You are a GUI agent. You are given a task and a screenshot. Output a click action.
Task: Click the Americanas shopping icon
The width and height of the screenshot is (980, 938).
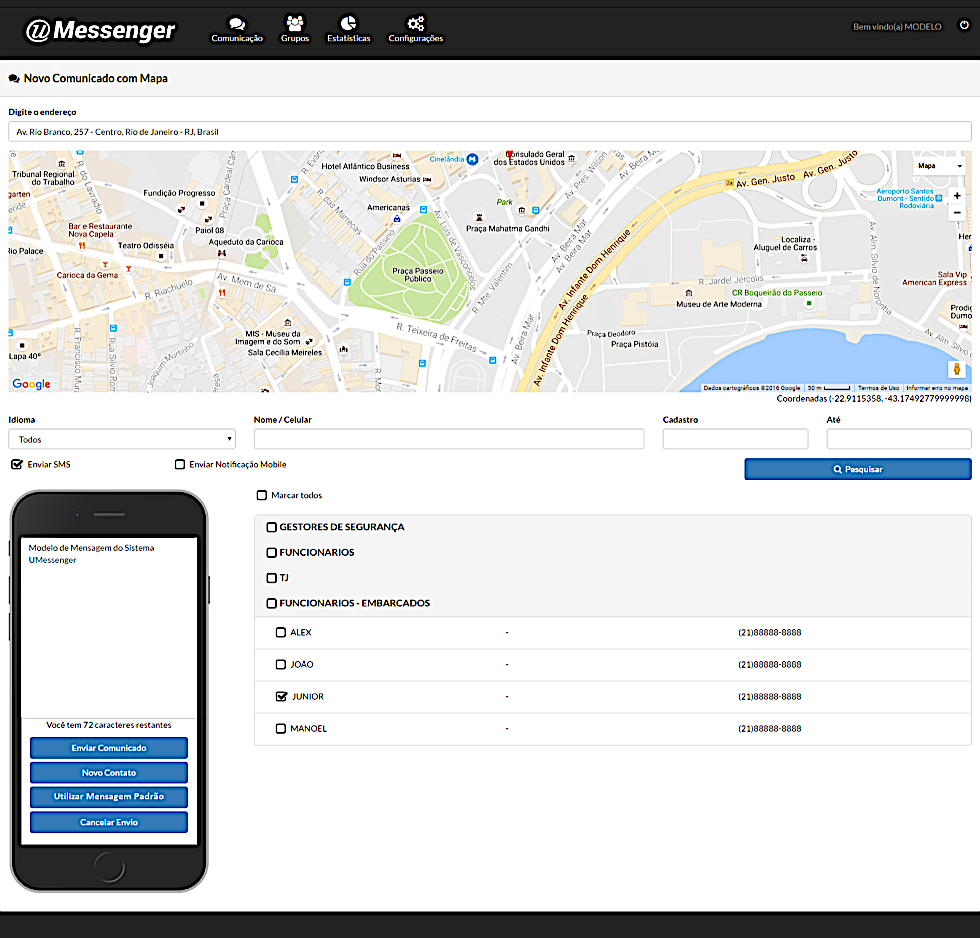396,219
